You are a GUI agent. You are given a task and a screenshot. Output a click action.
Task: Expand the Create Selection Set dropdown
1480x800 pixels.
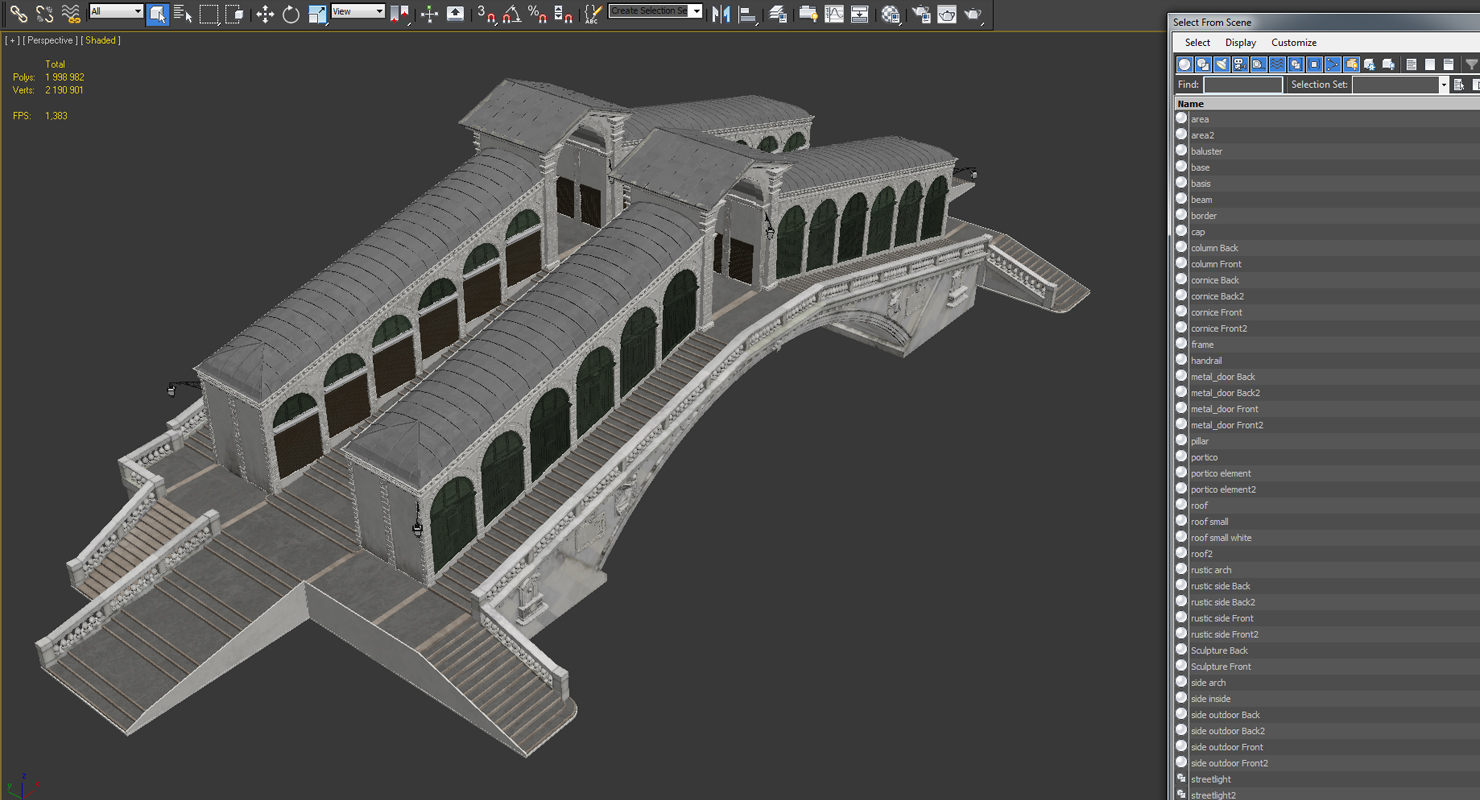[x=698, y=11]
